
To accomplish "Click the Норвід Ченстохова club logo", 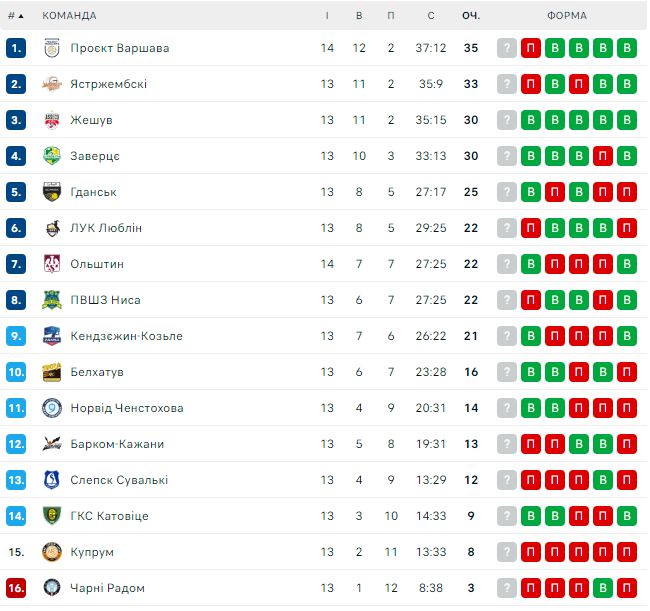I will 52,408.
